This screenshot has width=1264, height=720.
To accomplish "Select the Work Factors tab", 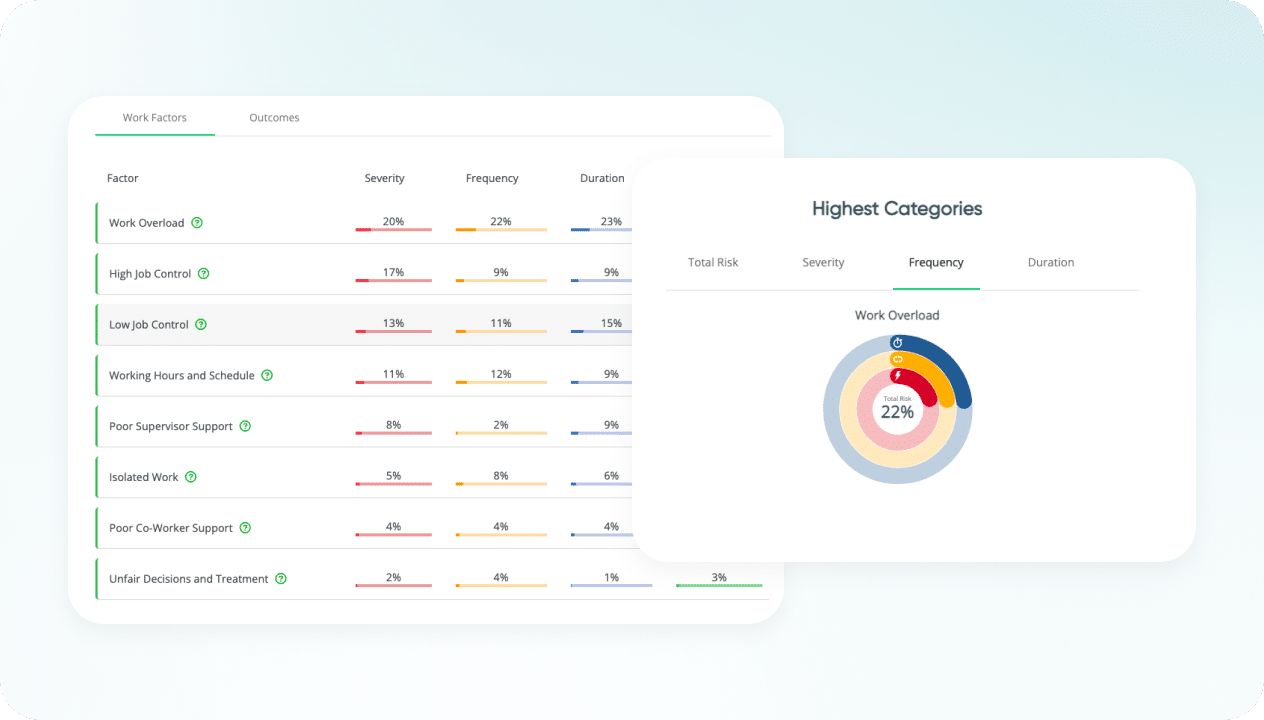I will click(x=155, y=118).
